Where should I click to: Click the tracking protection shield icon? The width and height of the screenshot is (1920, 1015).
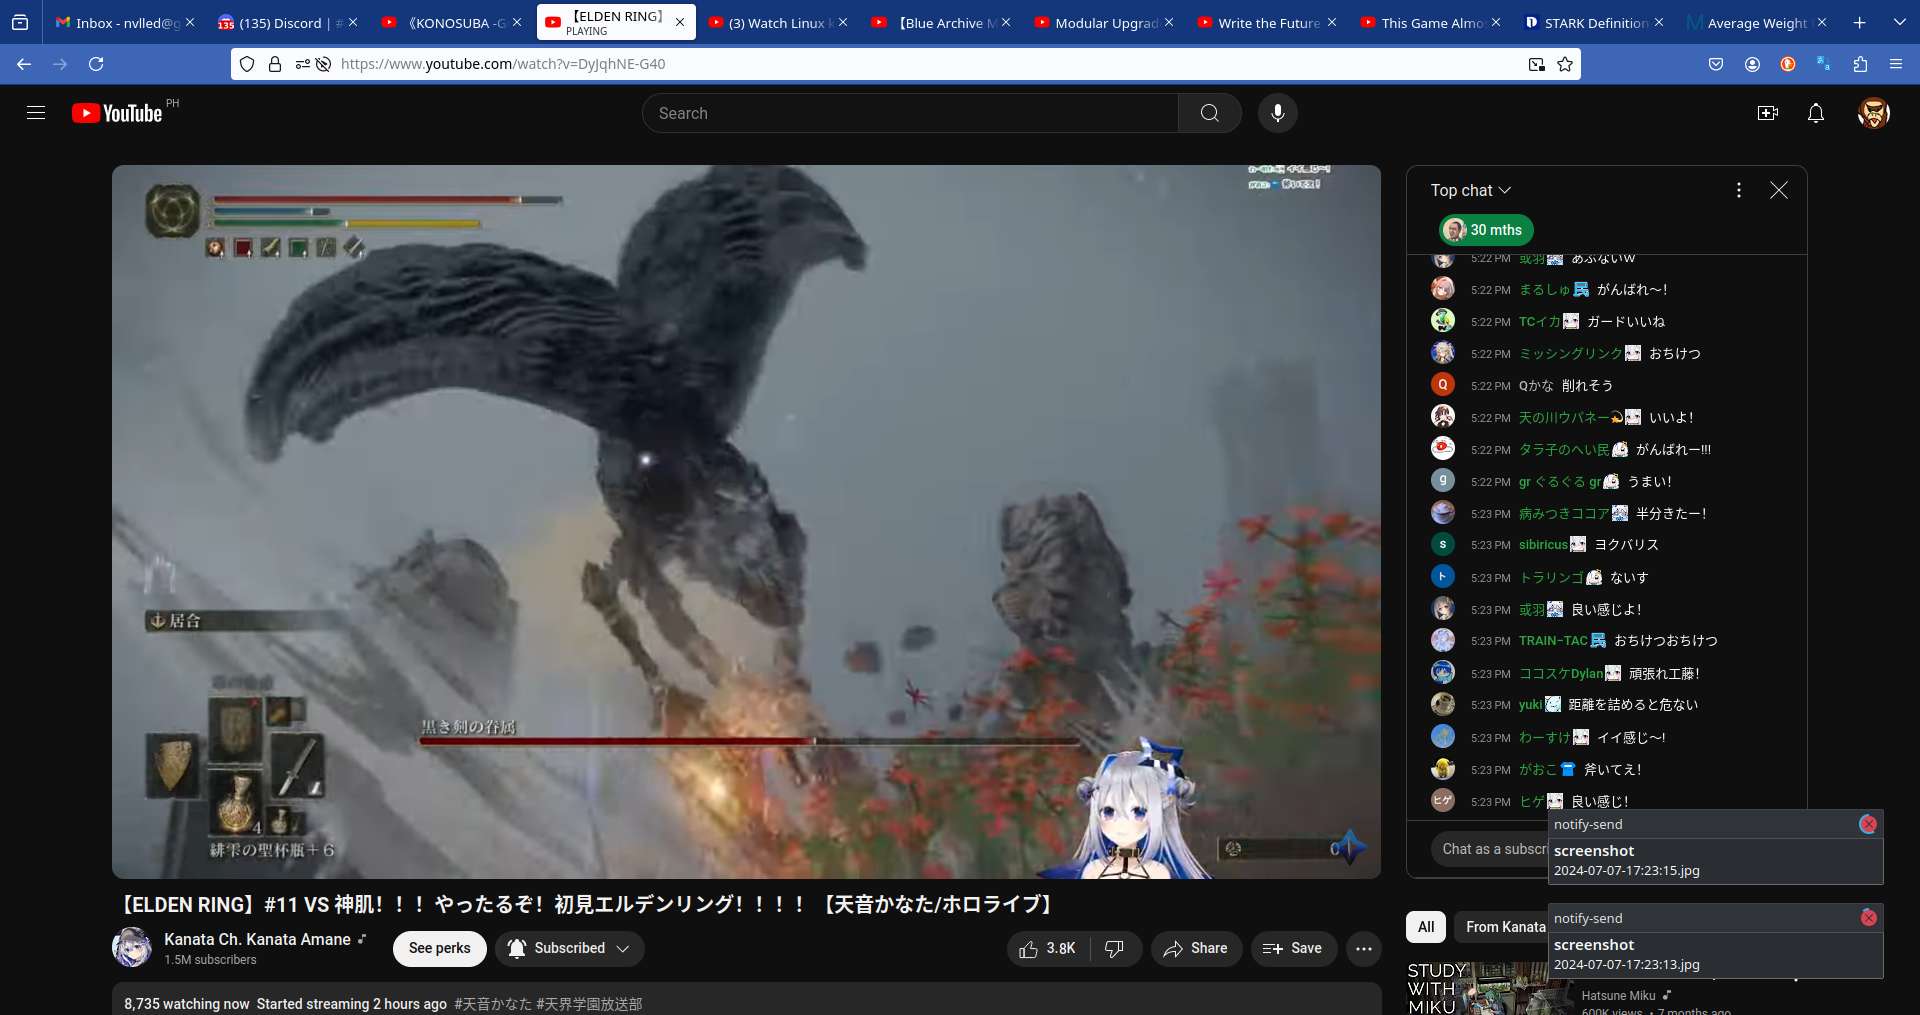coord(247,64)
